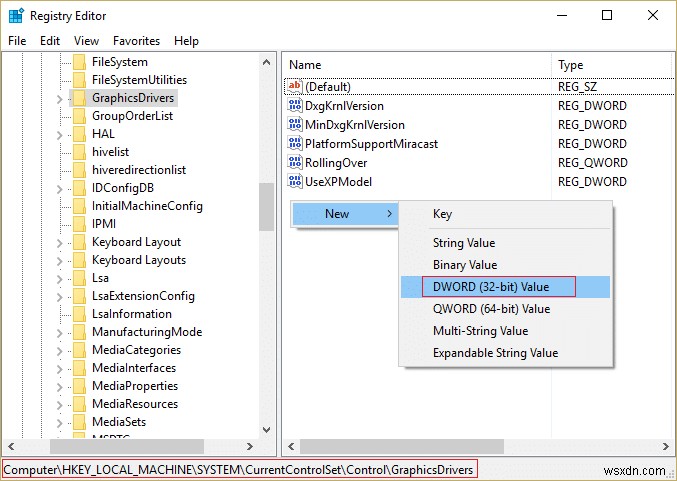Click the Lsa folder icon
This screenshot has height=481, width=677.
[79, 278]
